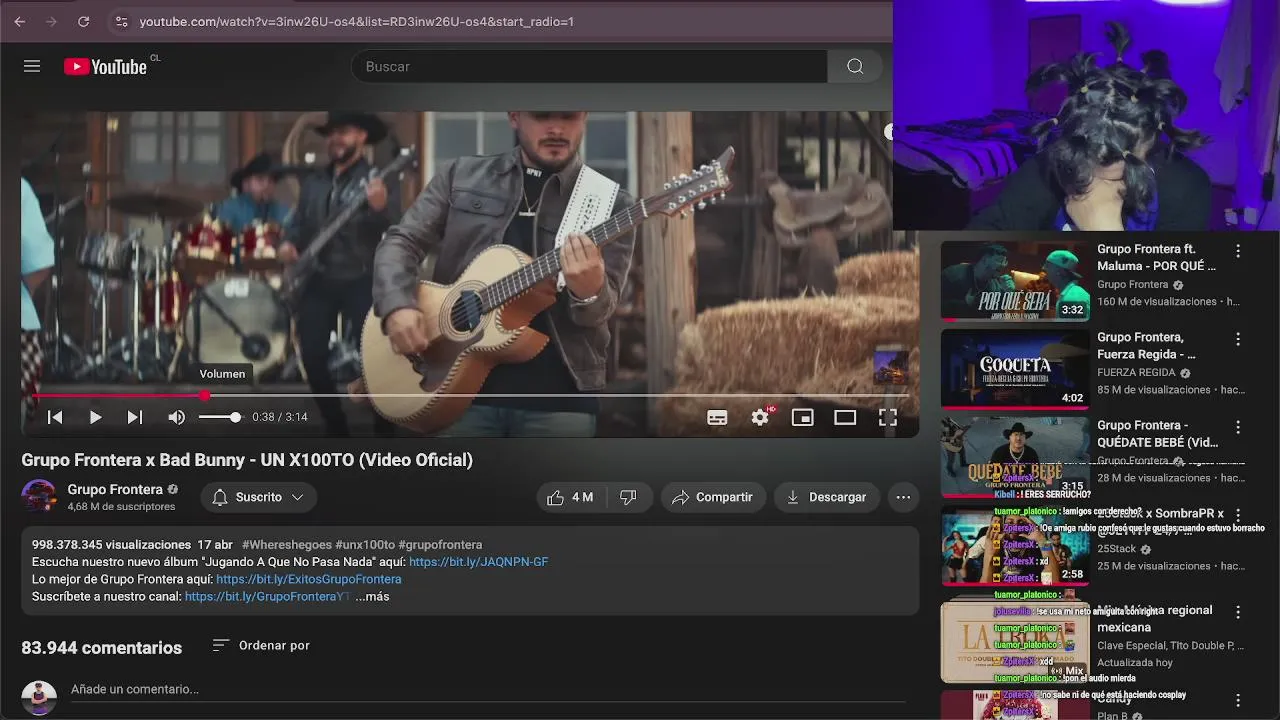
Task: Open more actions three-dot button below video
Action: pos(903,497)
